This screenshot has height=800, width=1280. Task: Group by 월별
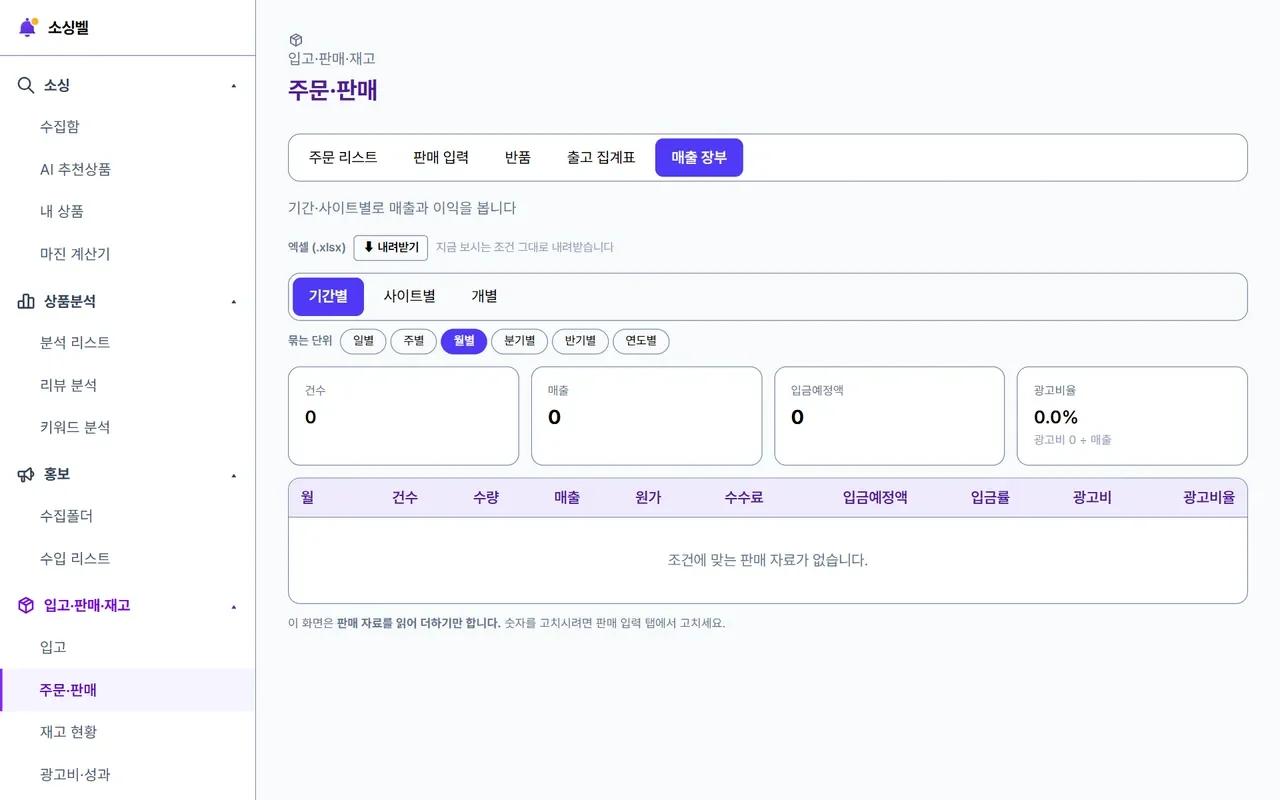(464, 341)
